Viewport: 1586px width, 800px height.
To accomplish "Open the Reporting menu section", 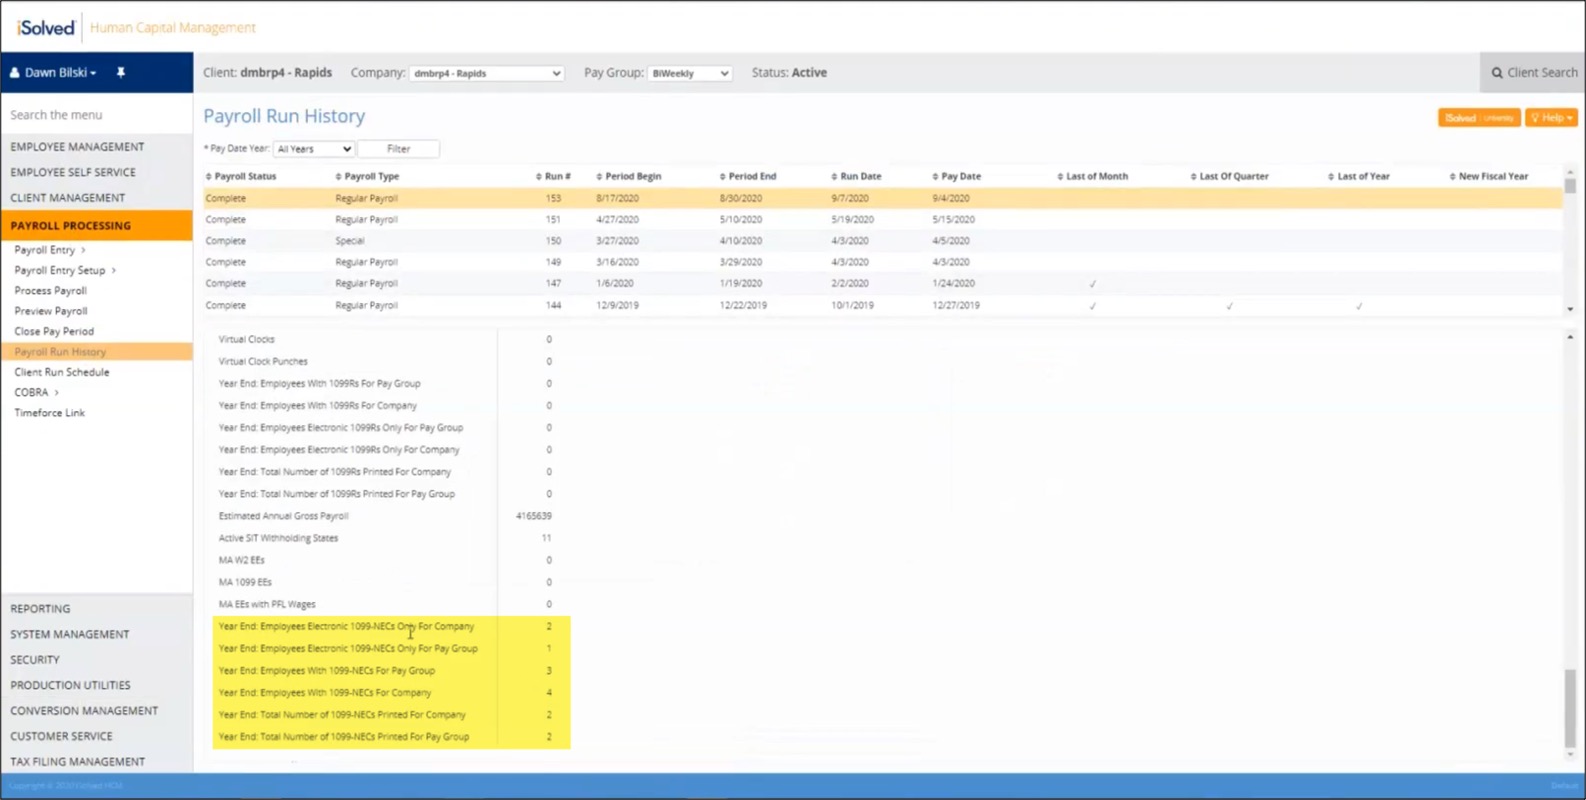I will [x=40, y=608].
